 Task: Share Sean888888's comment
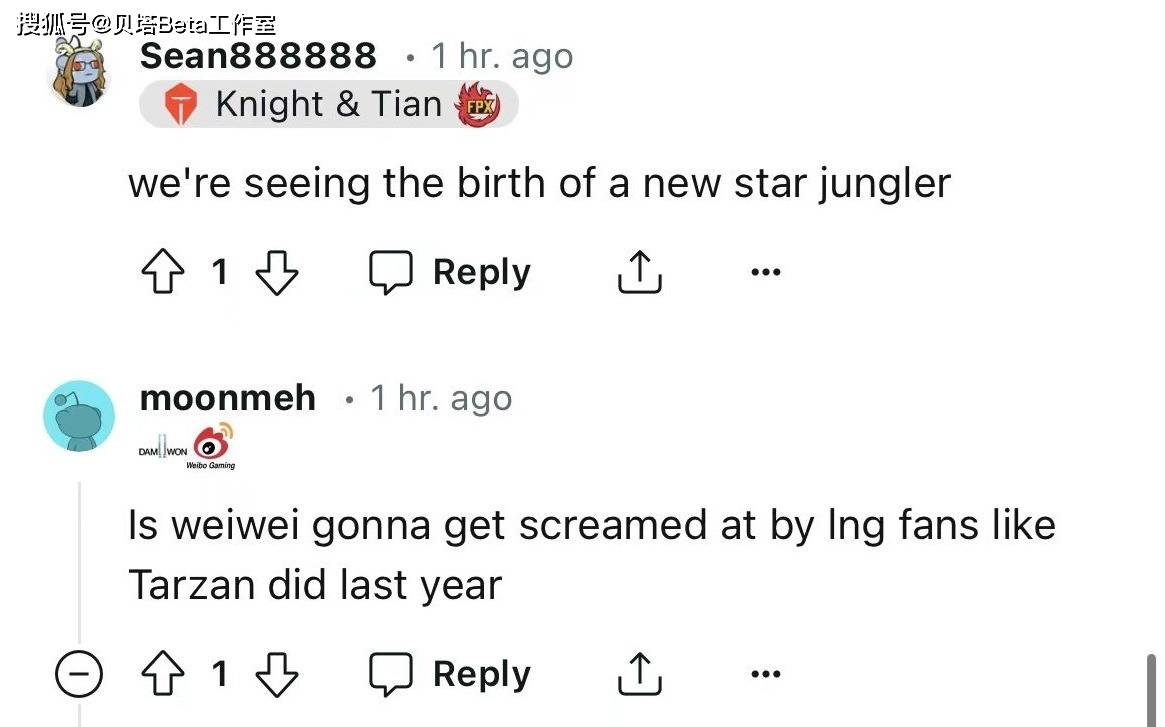[x=639, y=272]
